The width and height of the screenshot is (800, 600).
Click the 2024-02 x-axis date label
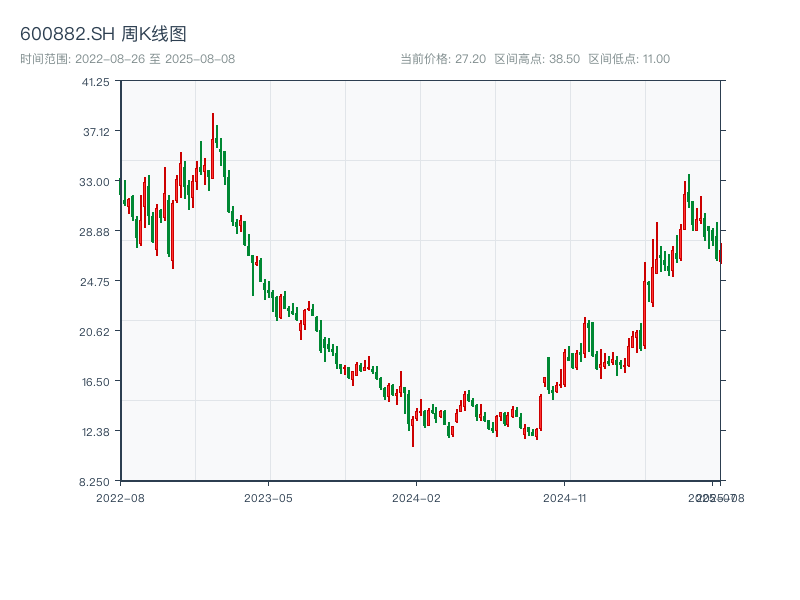point(416,497)
